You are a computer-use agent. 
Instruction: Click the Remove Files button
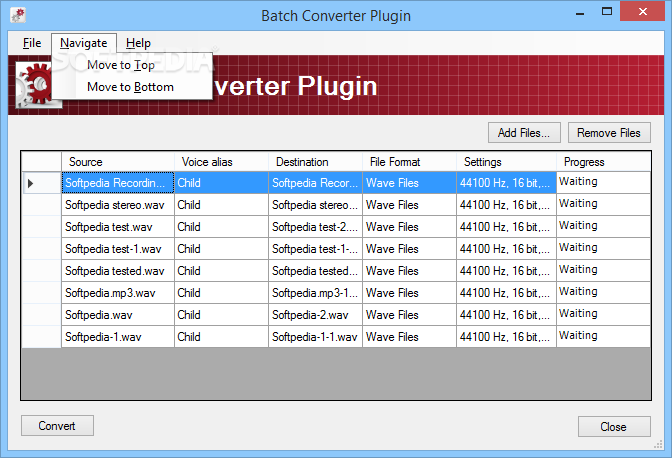coord(609,133)
